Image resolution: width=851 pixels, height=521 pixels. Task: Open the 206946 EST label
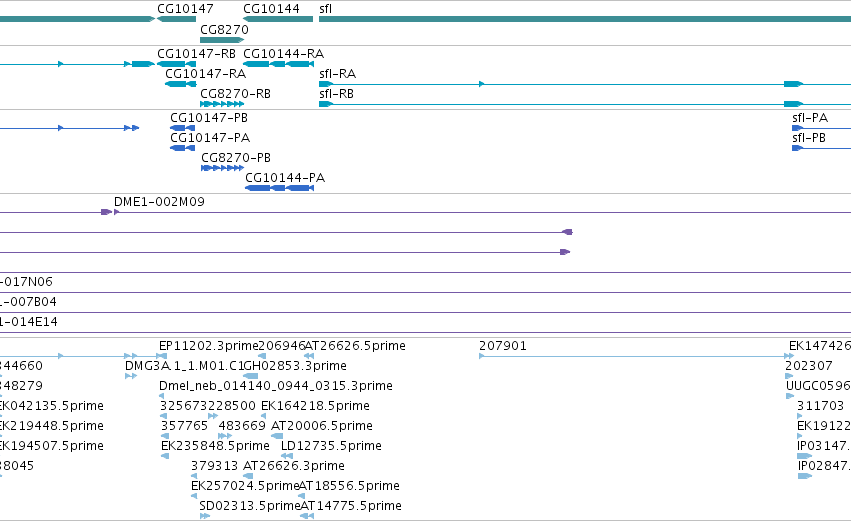tap(282, 346)
